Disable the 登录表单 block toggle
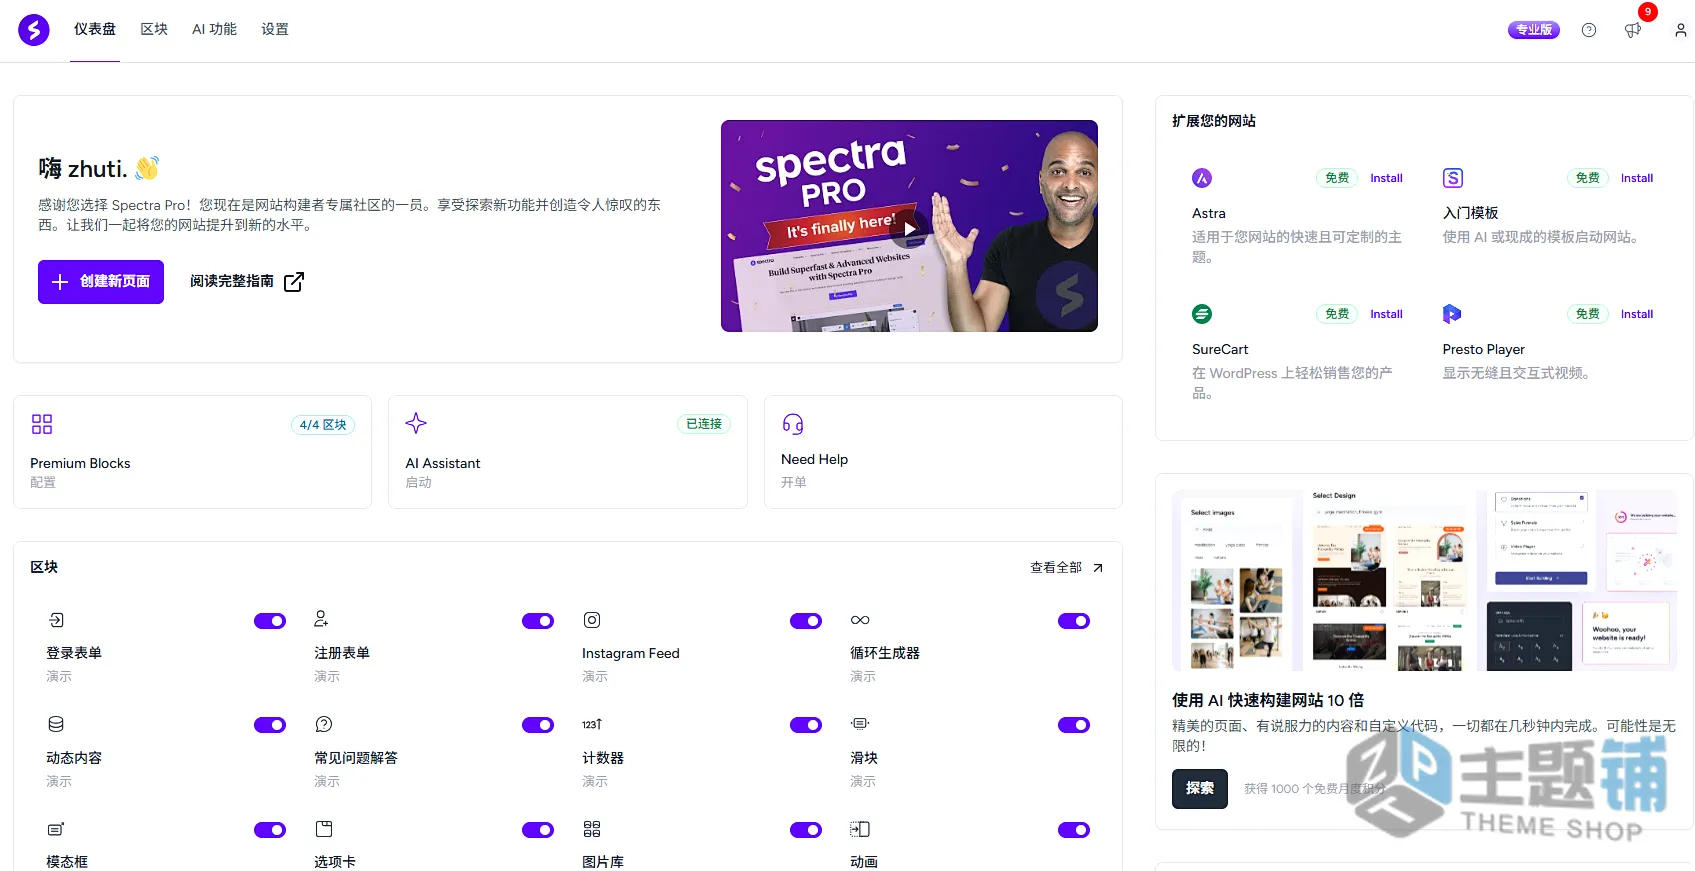Screen dimensions: 1695x871 pyautogui.click(x=270, y=621)
